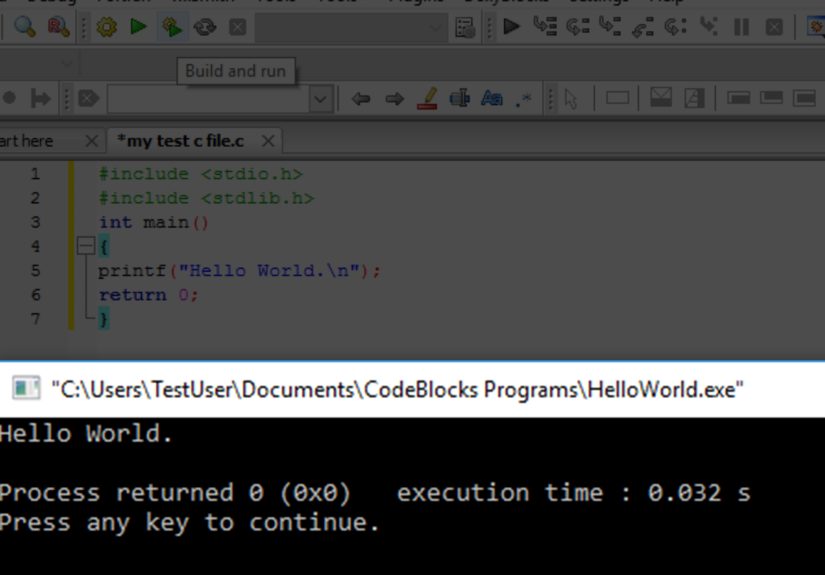Click the #include <stdlib.h> line
Viewport: 825px width, 575px height.
(206, 198)
